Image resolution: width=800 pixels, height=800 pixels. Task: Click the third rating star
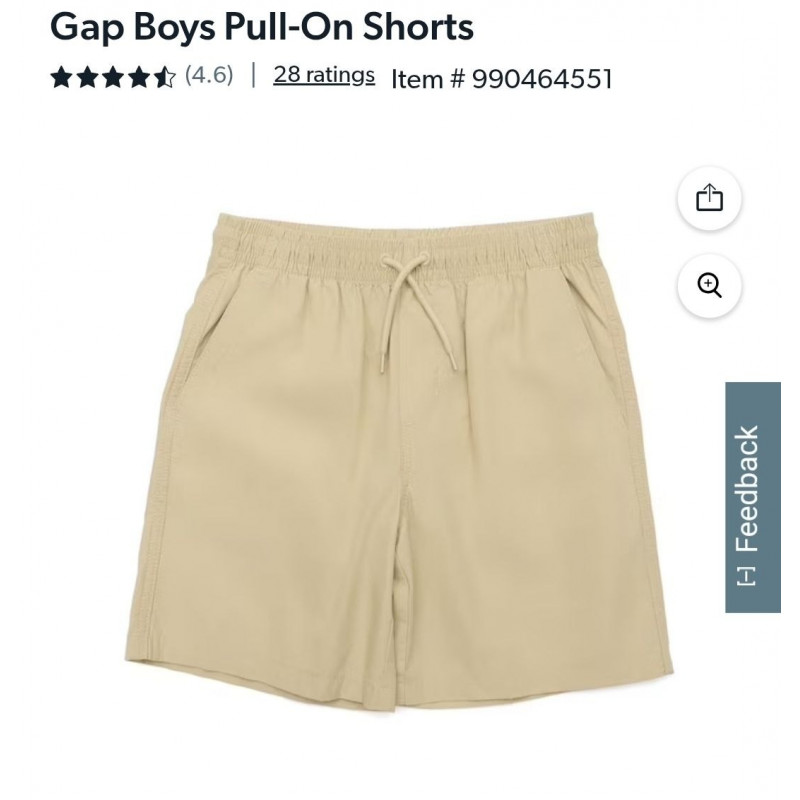[x=113, y=77]
